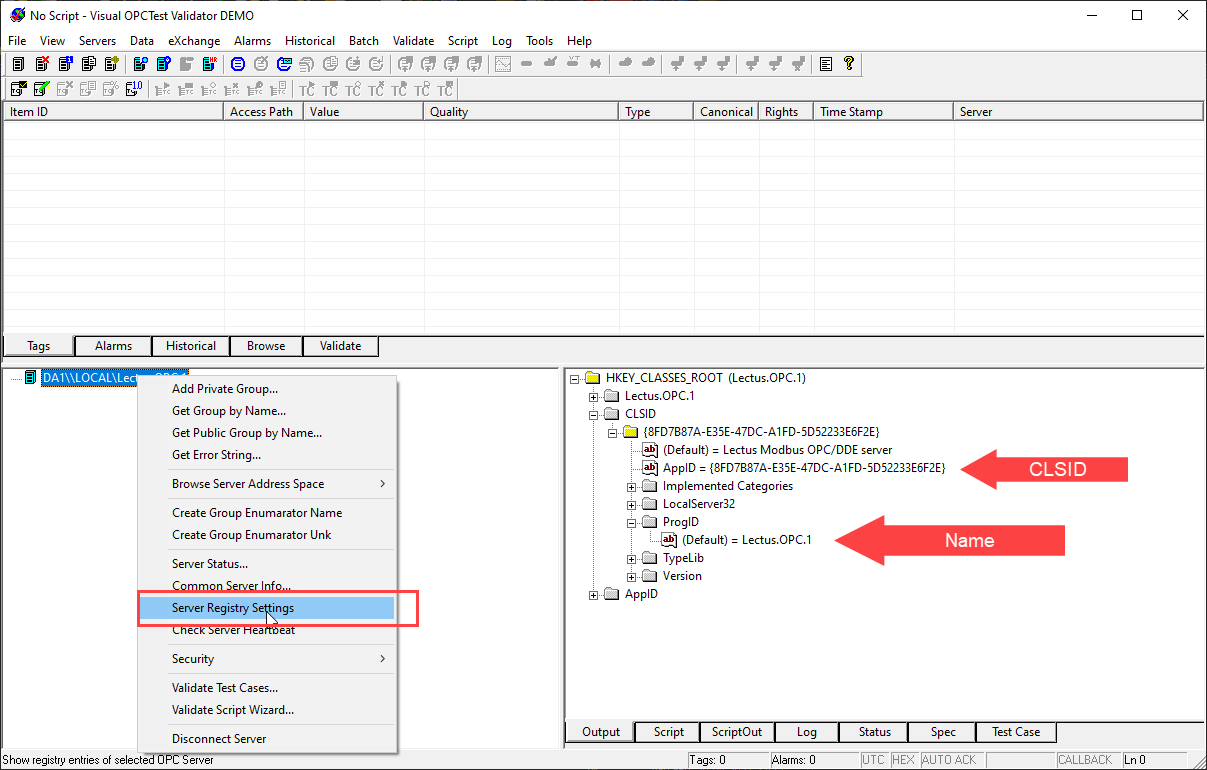The image size is (1207, 770).
Task: Expand the Version folder
Action: [632, 576]
